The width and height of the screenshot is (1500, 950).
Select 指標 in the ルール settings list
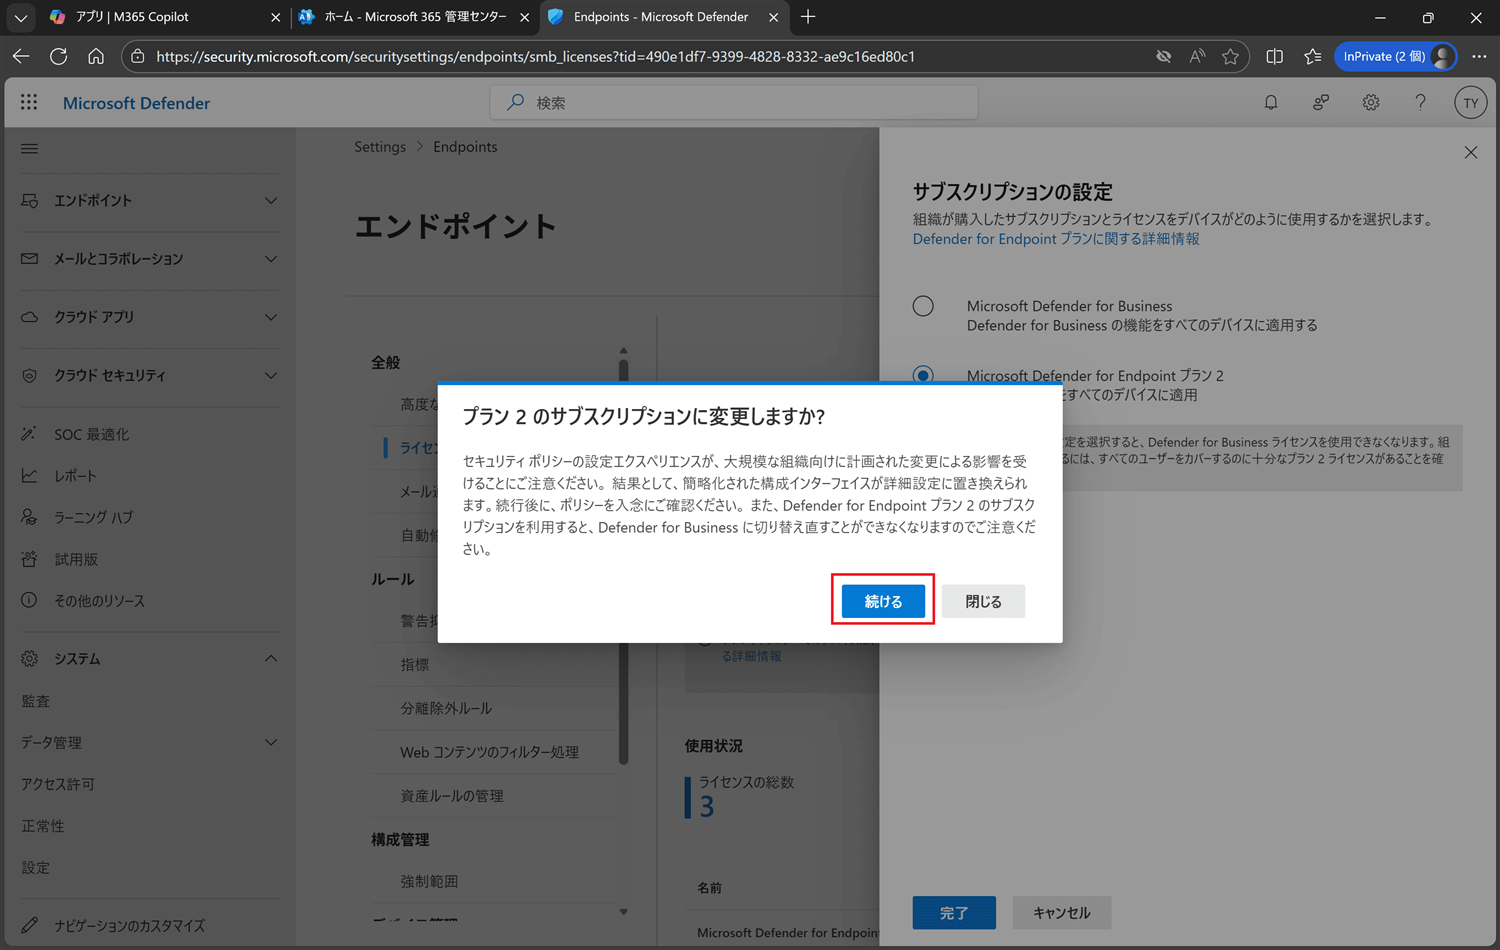(x=415, y=665)
